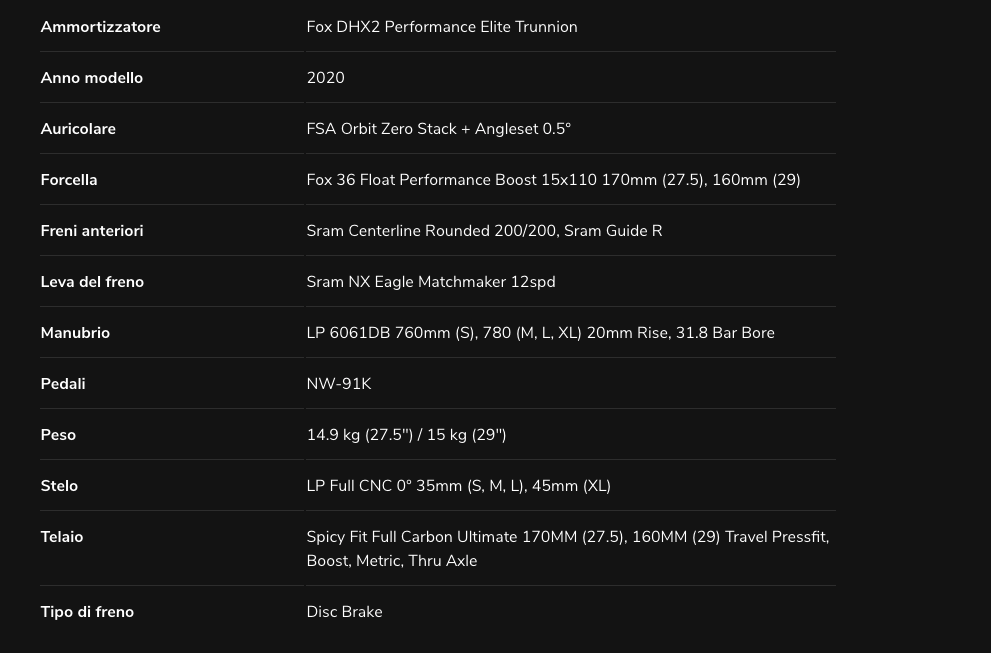This screenshot has width=991, height=653.
Task: Click the Forcella label
Action: tap(69, 180)
